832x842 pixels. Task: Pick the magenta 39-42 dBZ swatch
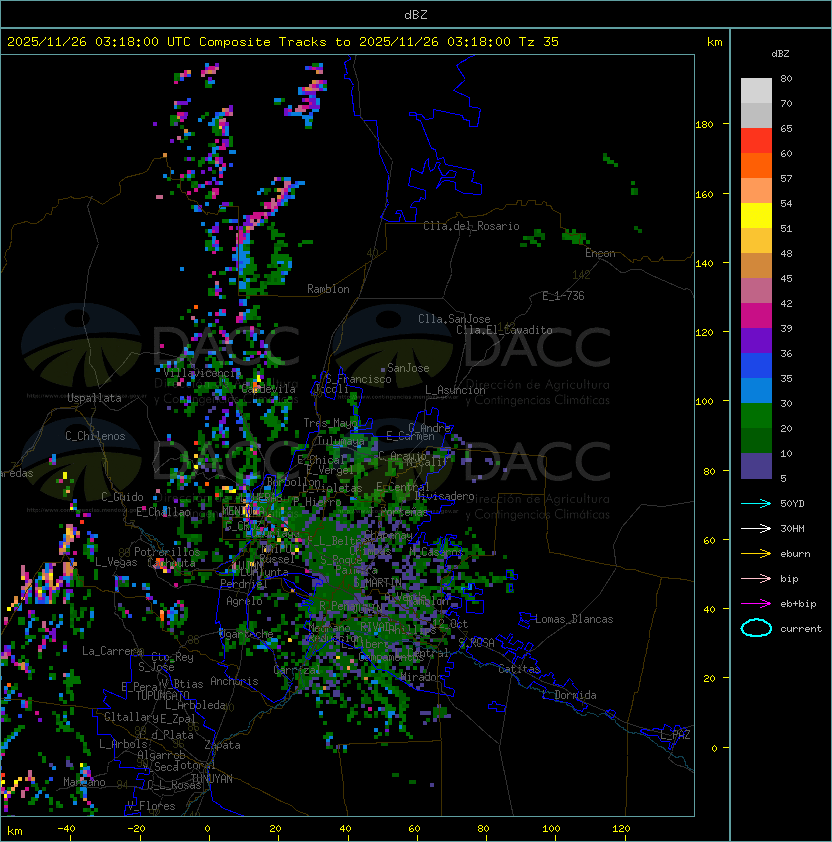pyautogui.click(x=756, y=316)
